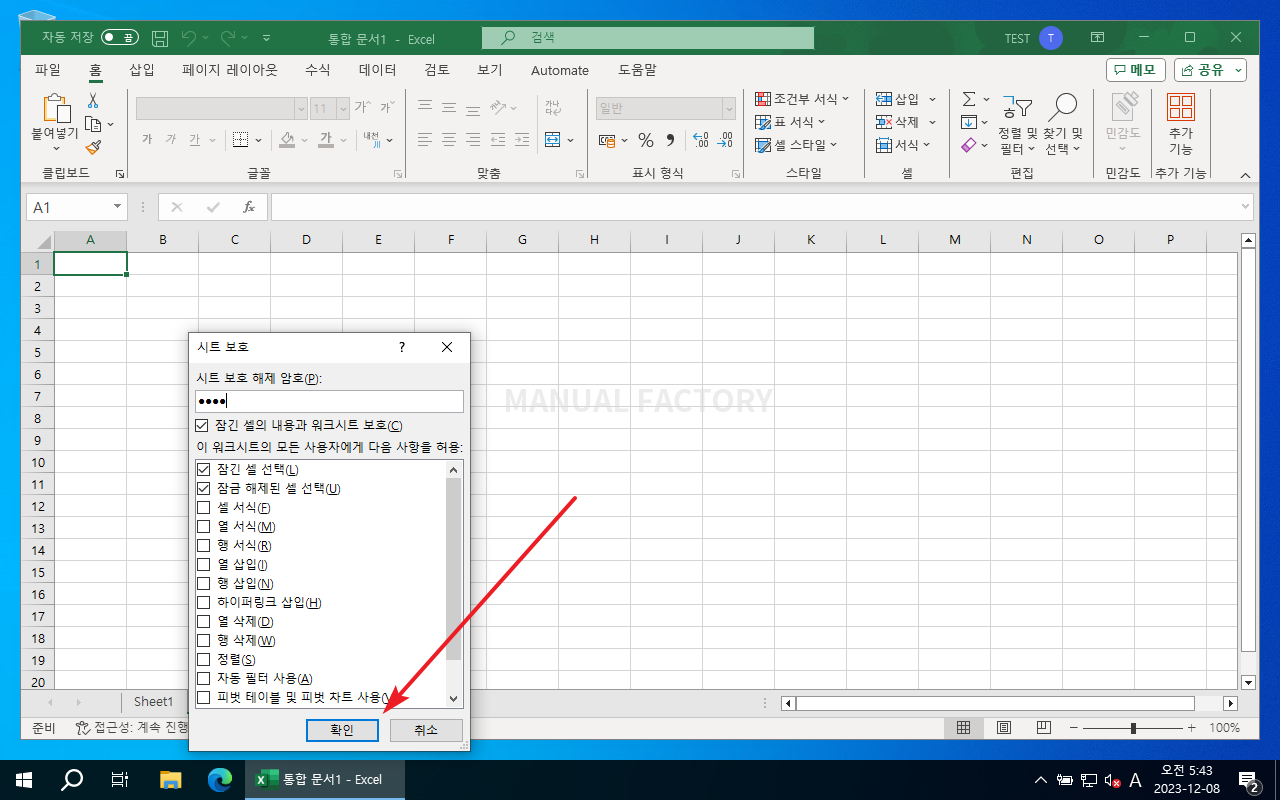Click the 메모 (Comments) button
Image resolution: width=1280 pixels, height=800 pixels.
click(x=1136, y=70)
